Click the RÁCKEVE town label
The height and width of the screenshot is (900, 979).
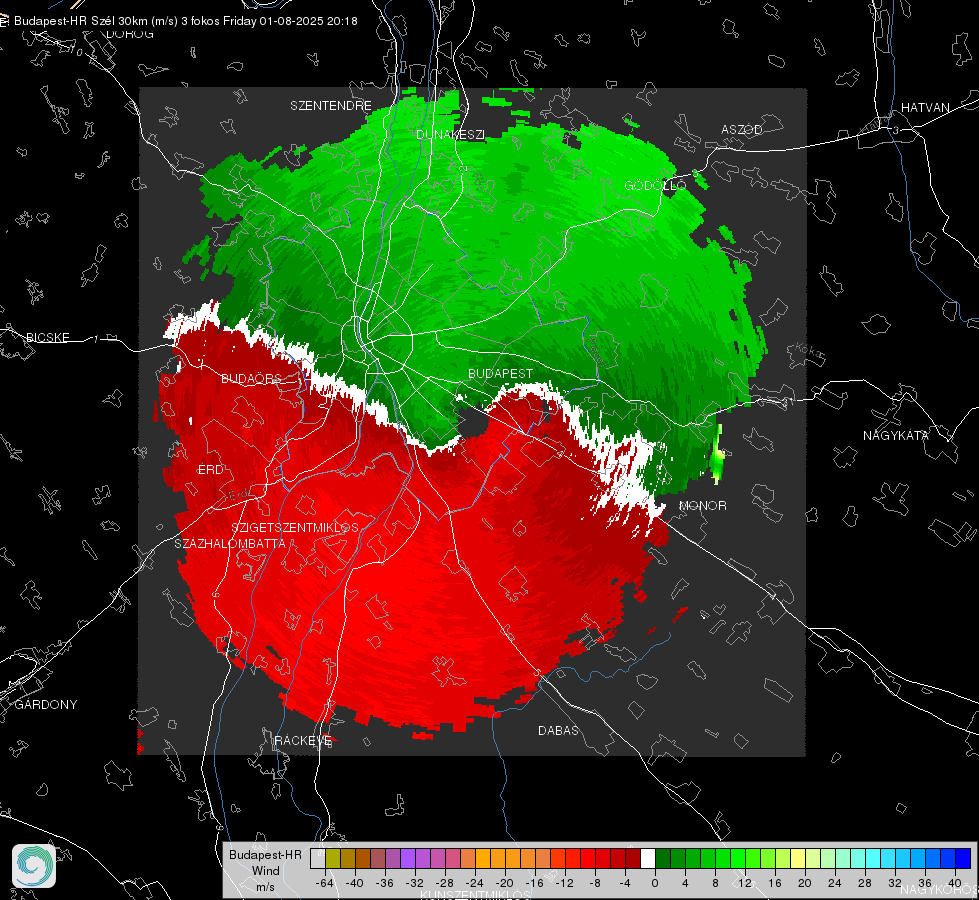pyautogui.click(x=303, y=740)
